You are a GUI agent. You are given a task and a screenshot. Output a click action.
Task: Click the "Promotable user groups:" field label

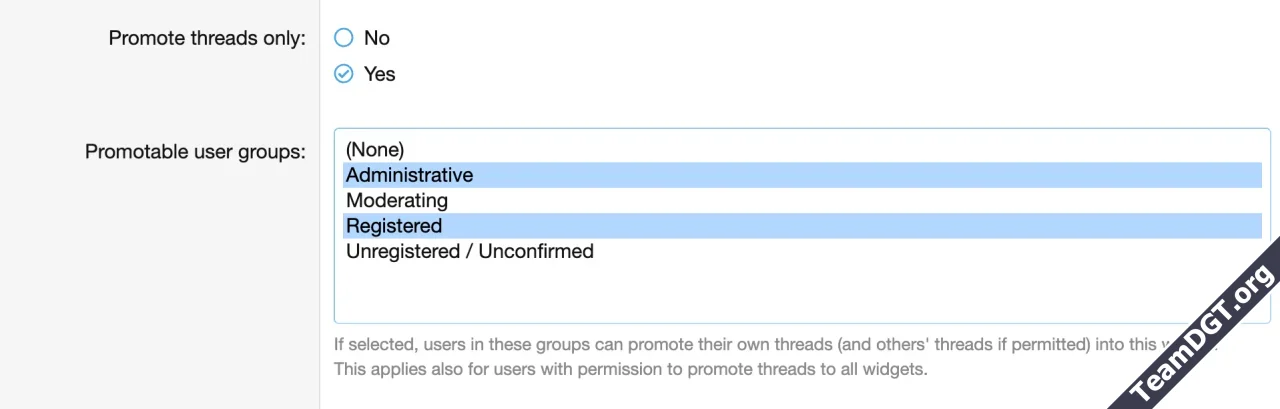point(195,152)
